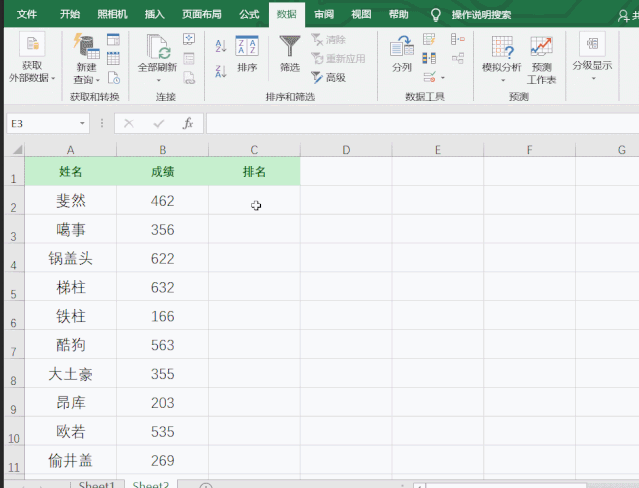Switch to the 插入 tab
This screenshot has width=639, height=488.
[154, 15]
